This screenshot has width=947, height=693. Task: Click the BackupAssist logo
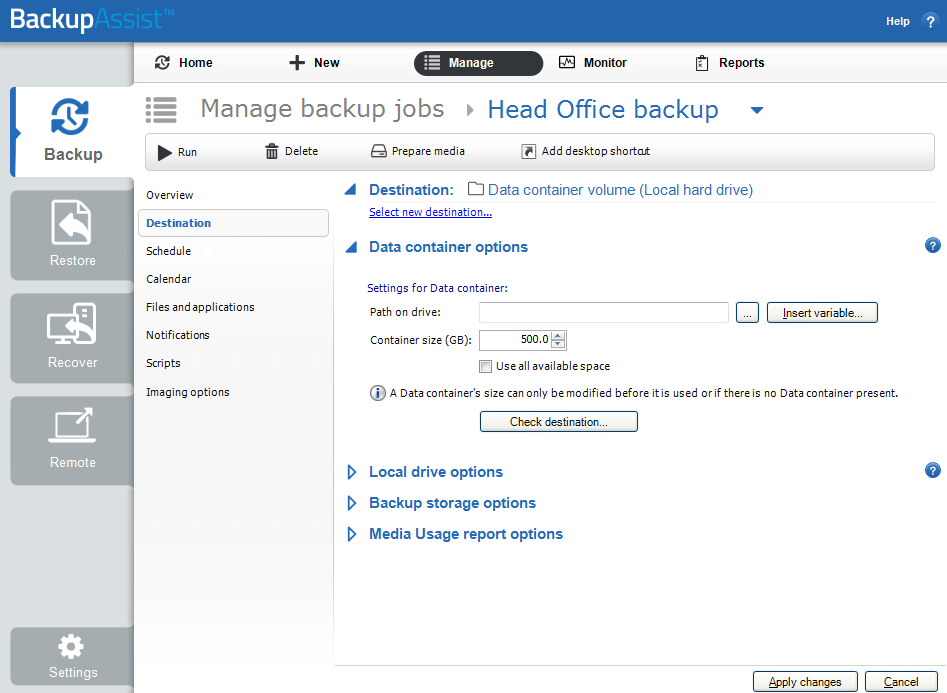pos(92,19)
